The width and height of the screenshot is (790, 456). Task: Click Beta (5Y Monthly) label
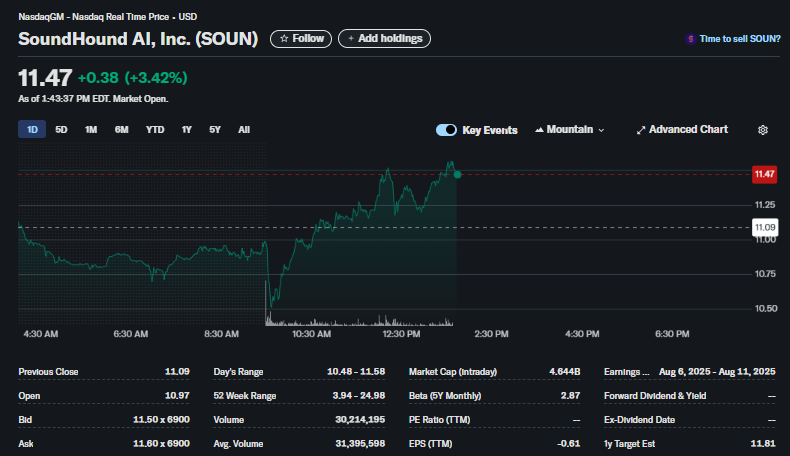(x=445, y=396)
